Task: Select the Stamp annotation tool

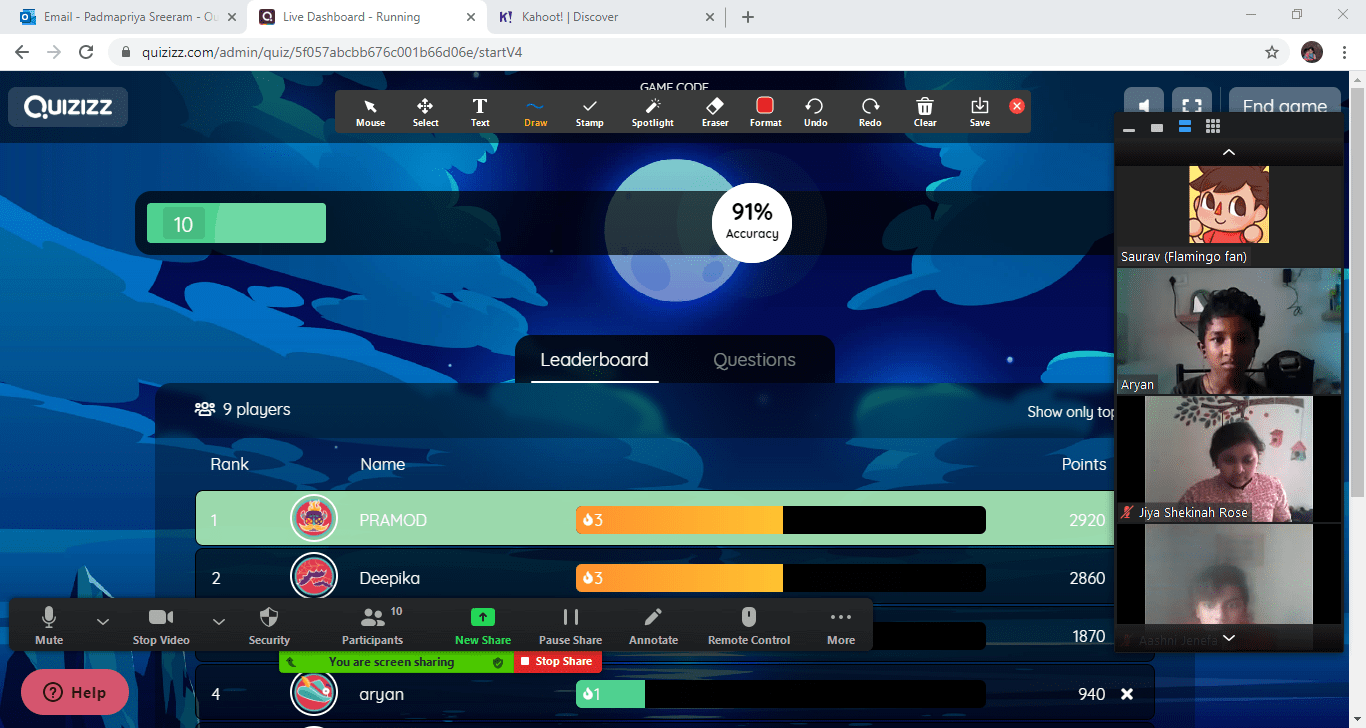Action: coord(589,111)
